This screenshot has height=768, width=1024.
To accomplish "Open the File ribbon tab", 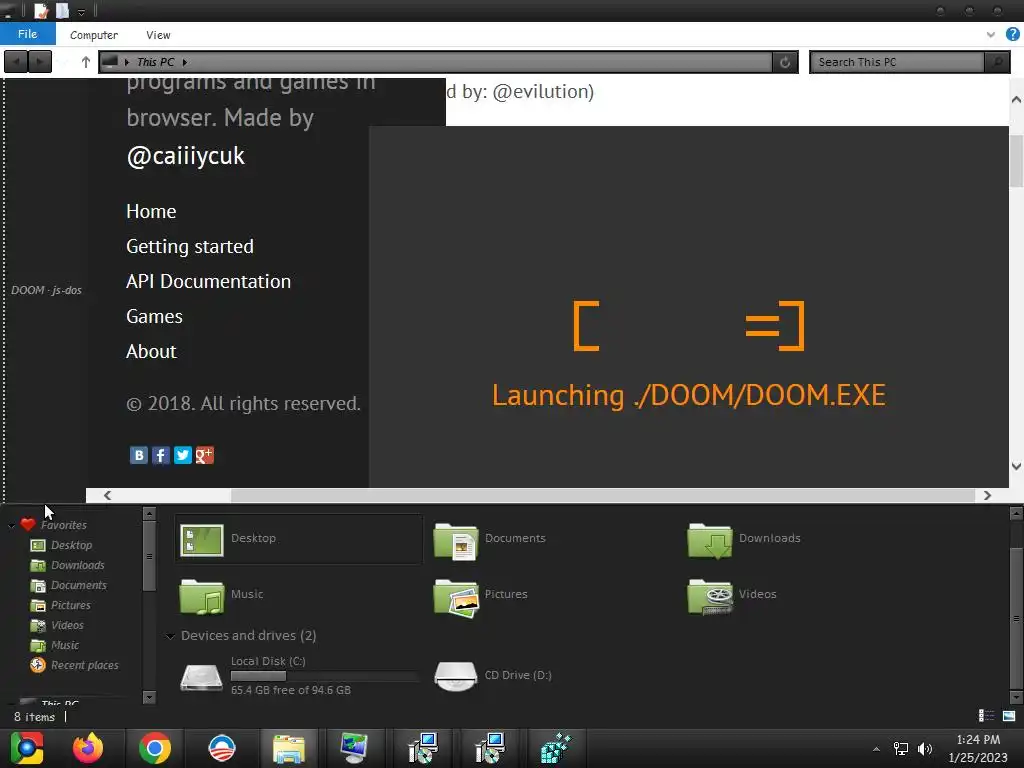I will [x=27, y=34].
